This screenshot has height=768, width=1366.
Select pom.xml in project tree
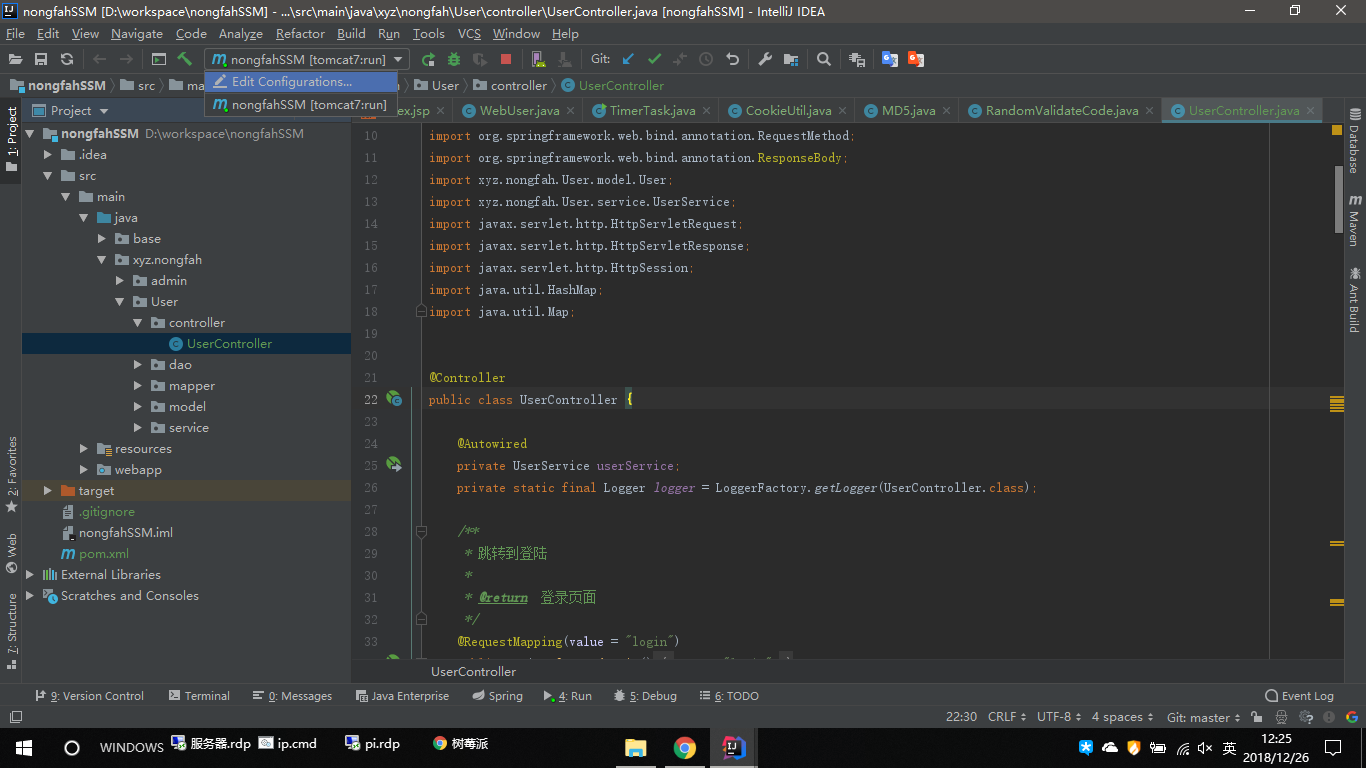pyautogui.click(x=104, y=553)
